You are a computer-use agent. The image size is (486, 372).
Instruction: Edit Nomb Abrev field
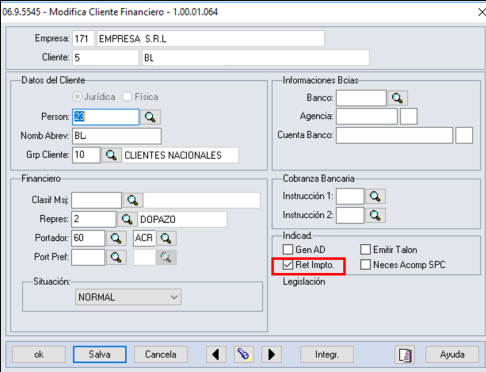(x=117, y=136)
